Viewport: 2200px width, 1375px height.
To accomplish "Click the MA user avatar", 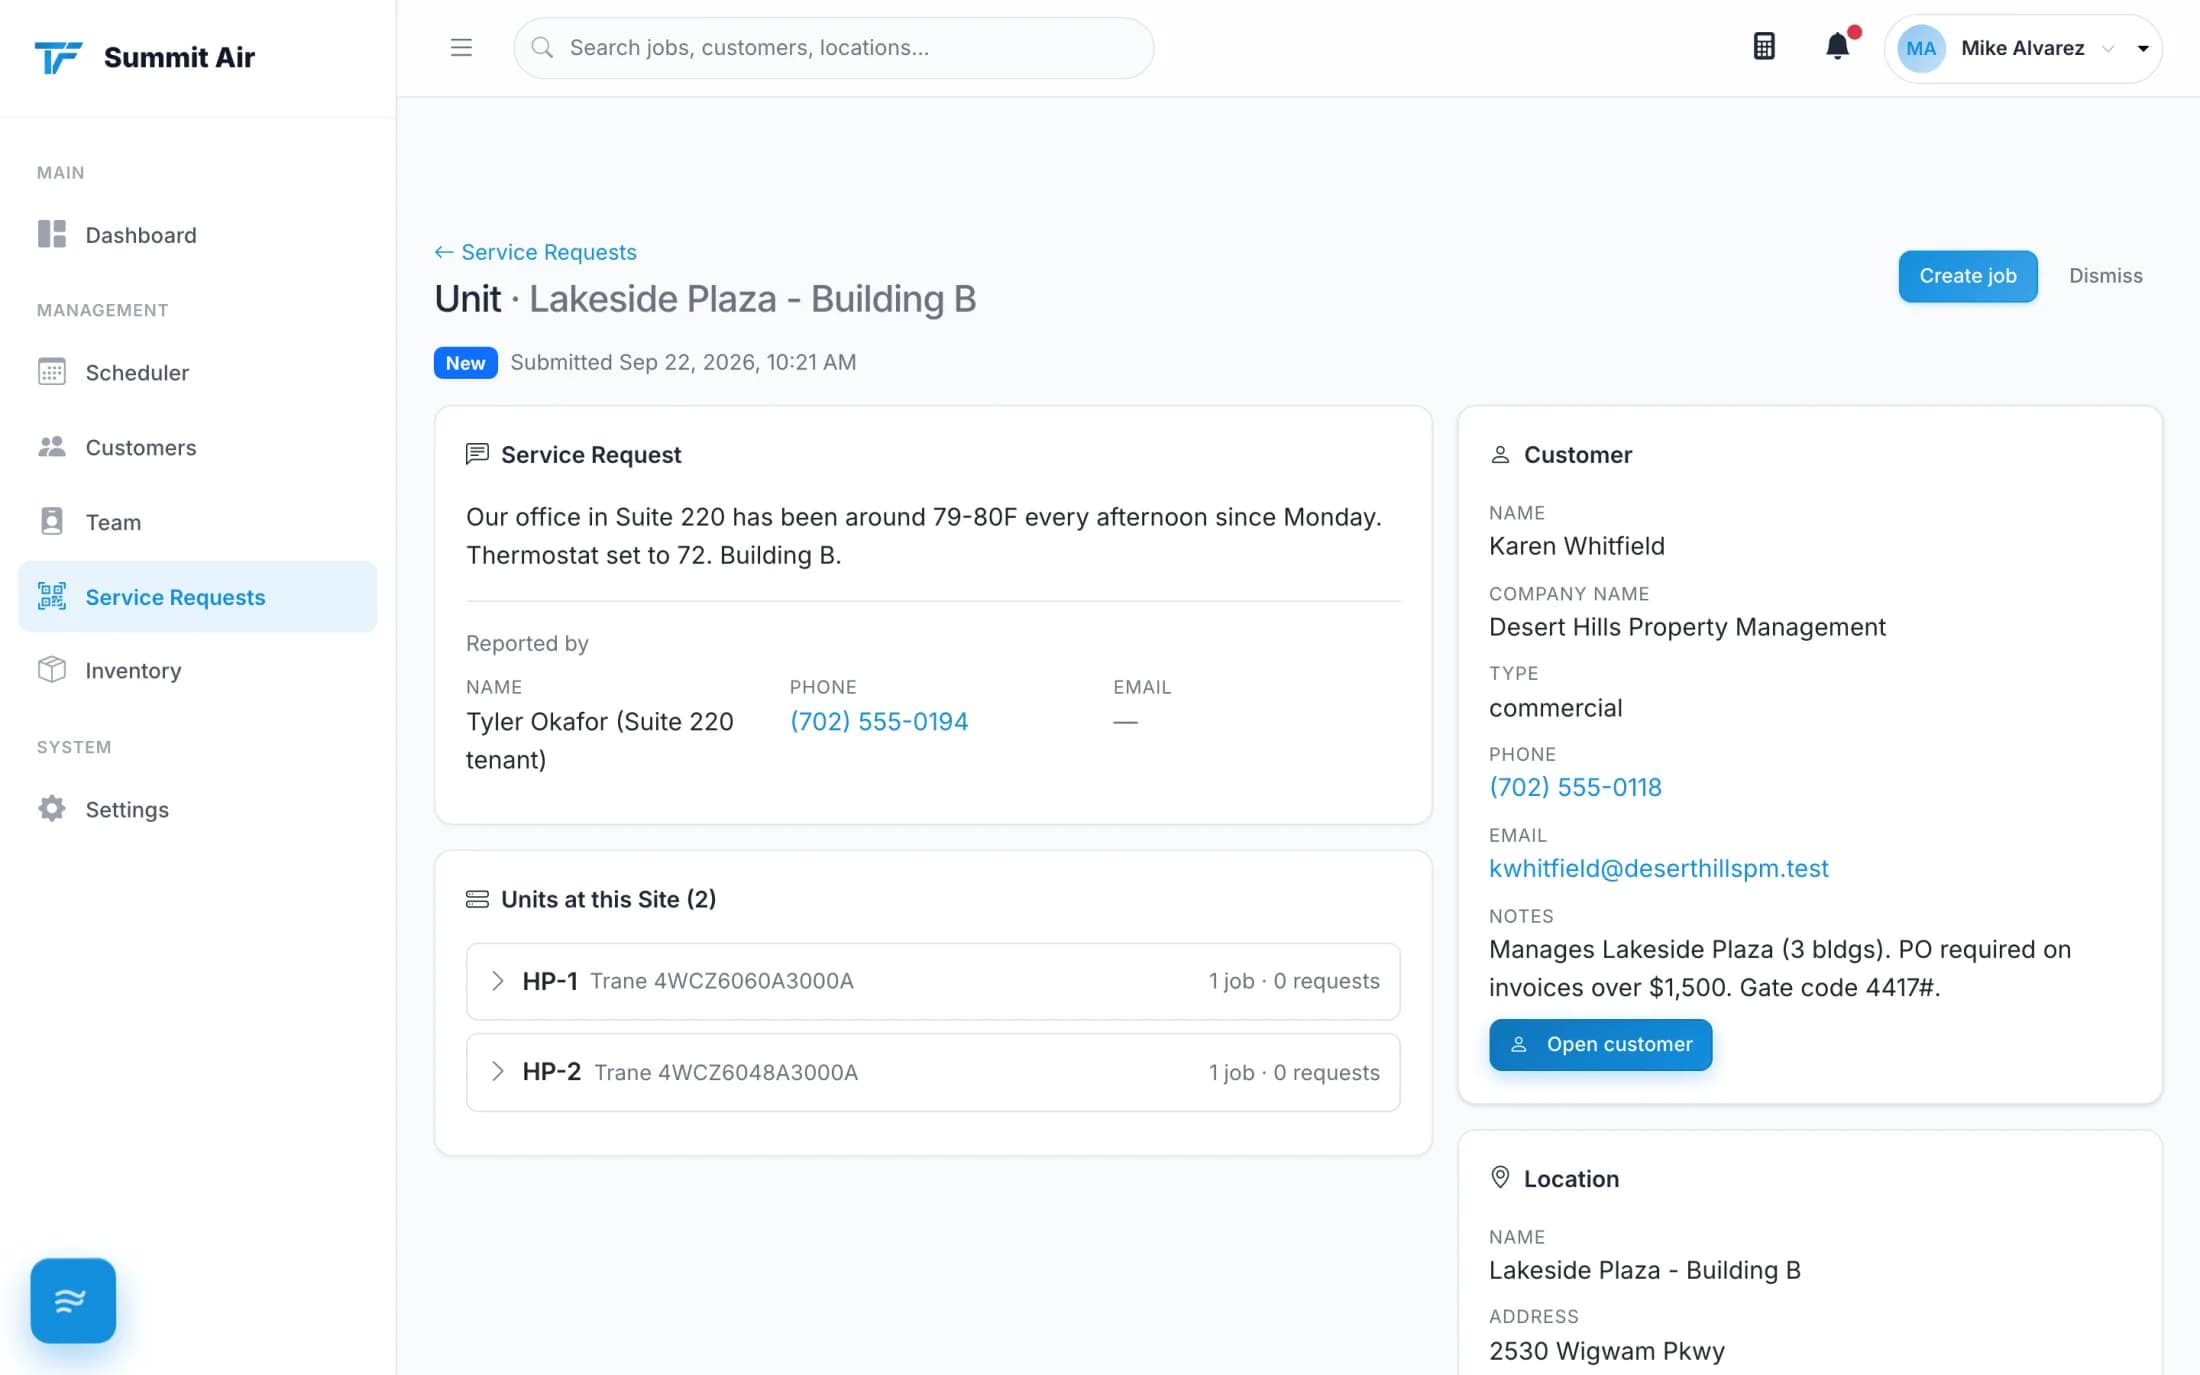I will click(x=1920, y=48).
